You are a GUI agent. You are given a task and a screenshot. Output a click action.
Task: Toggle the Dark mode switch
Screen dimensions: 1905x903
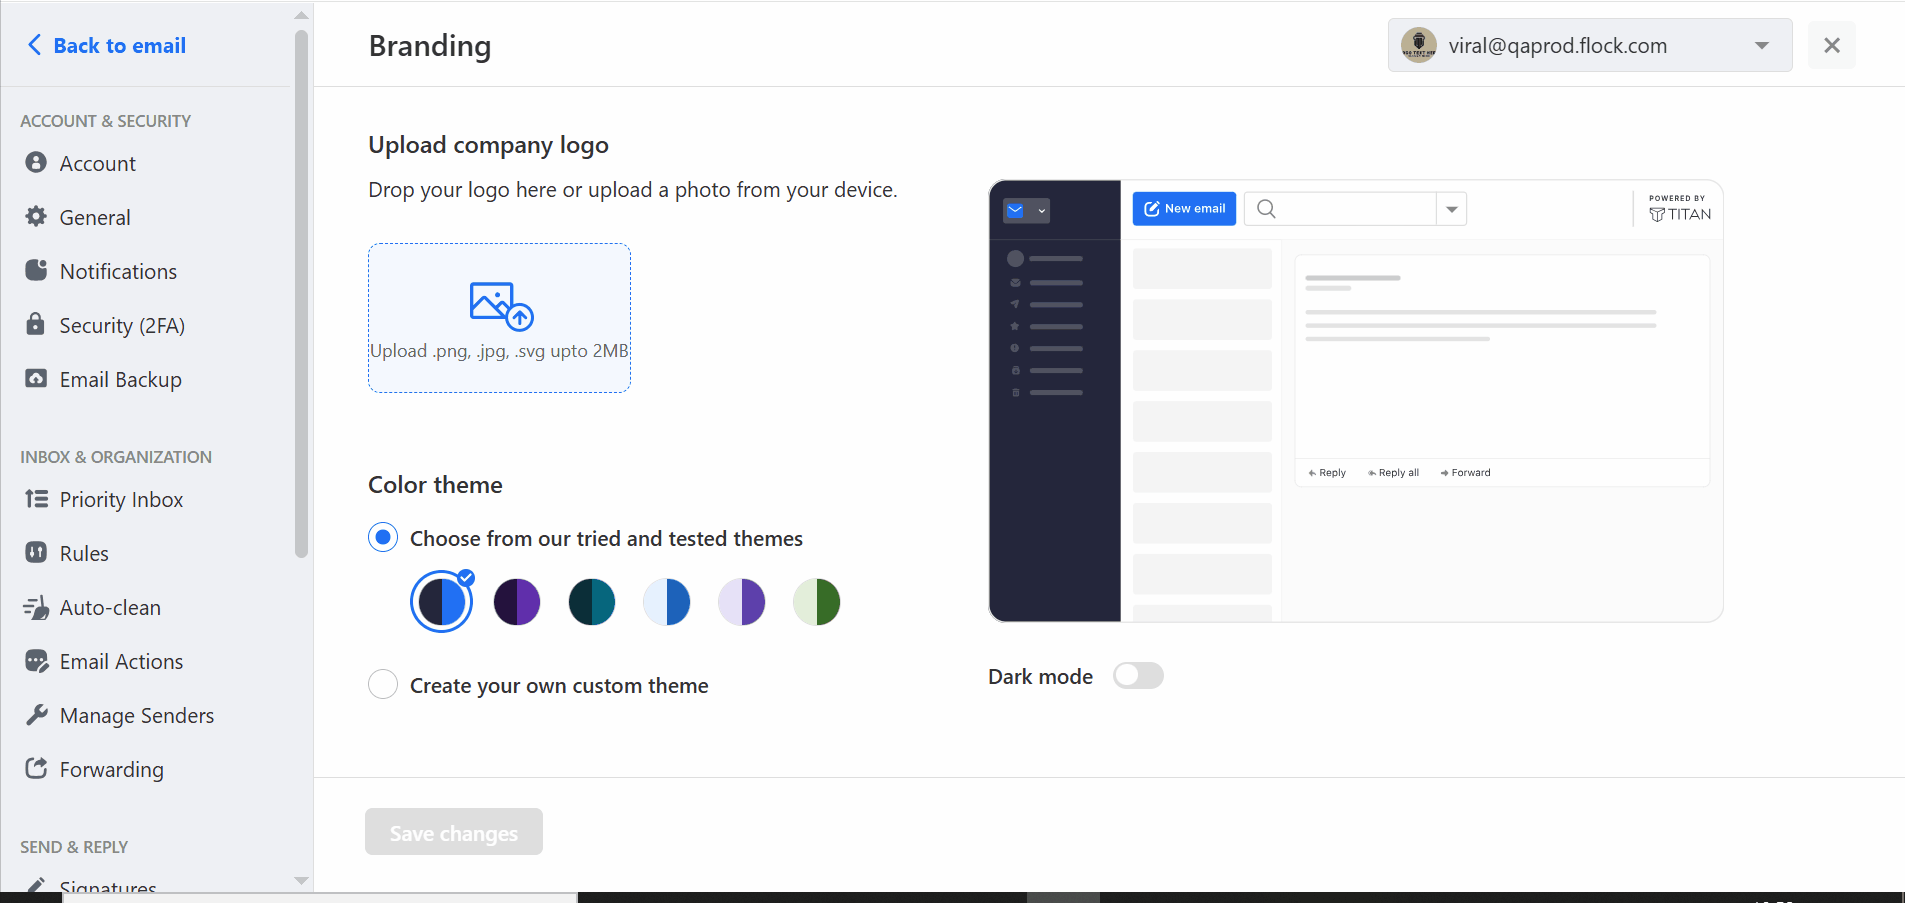tap(1138, 676)
